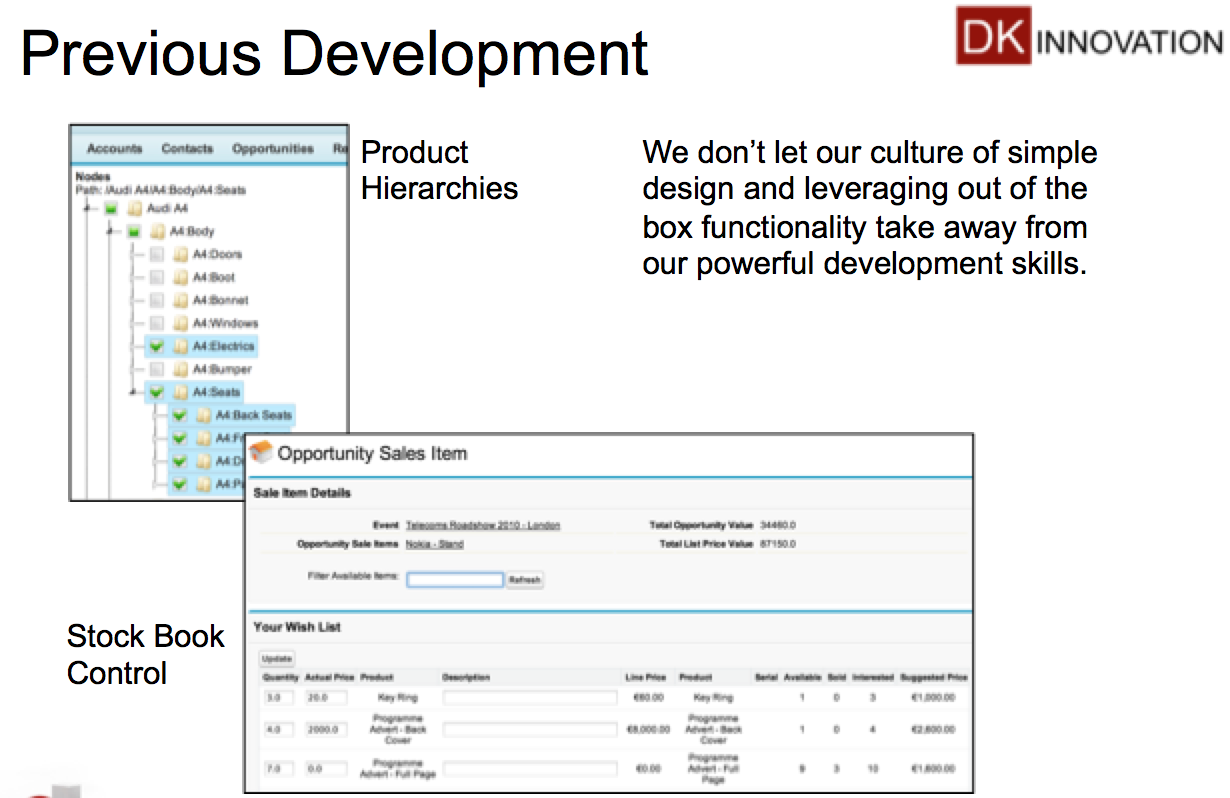Screen dimensions: 1230x798
Task: Open the Opportunities tab
Action: click(273, 149)
